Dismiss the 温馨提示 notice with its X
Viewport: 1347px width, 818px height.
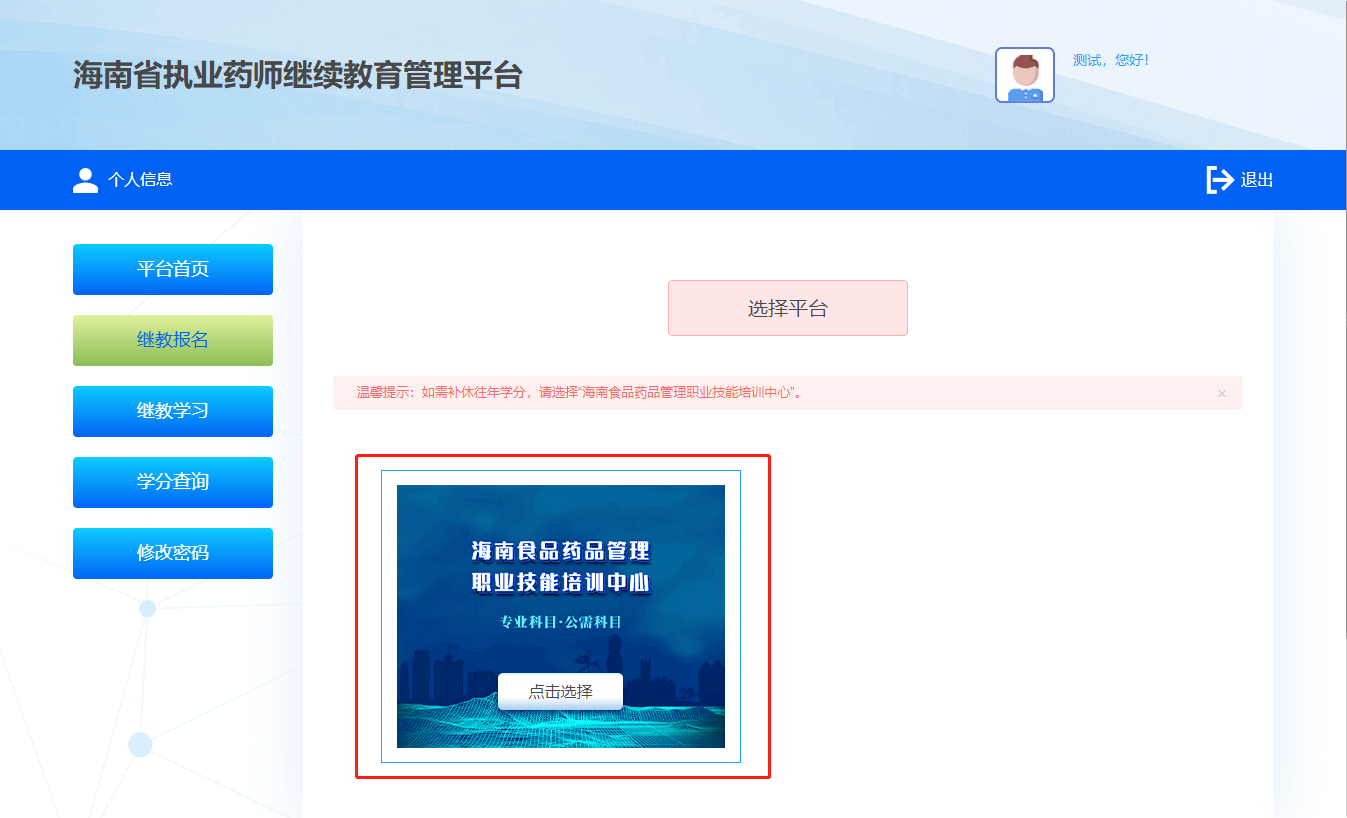tap(1221, 393)
